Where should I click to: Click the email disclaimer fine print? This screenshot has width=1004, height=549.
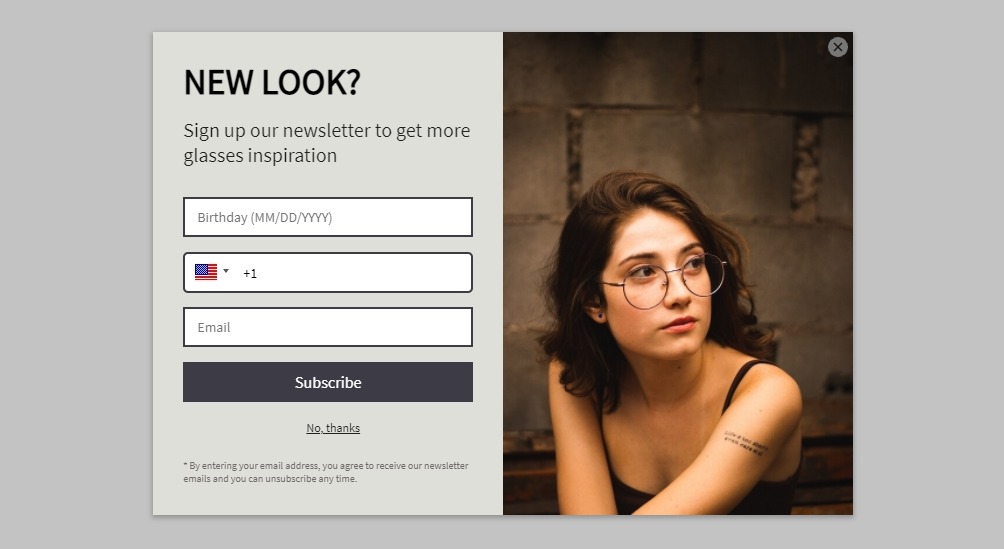(325, 472)
